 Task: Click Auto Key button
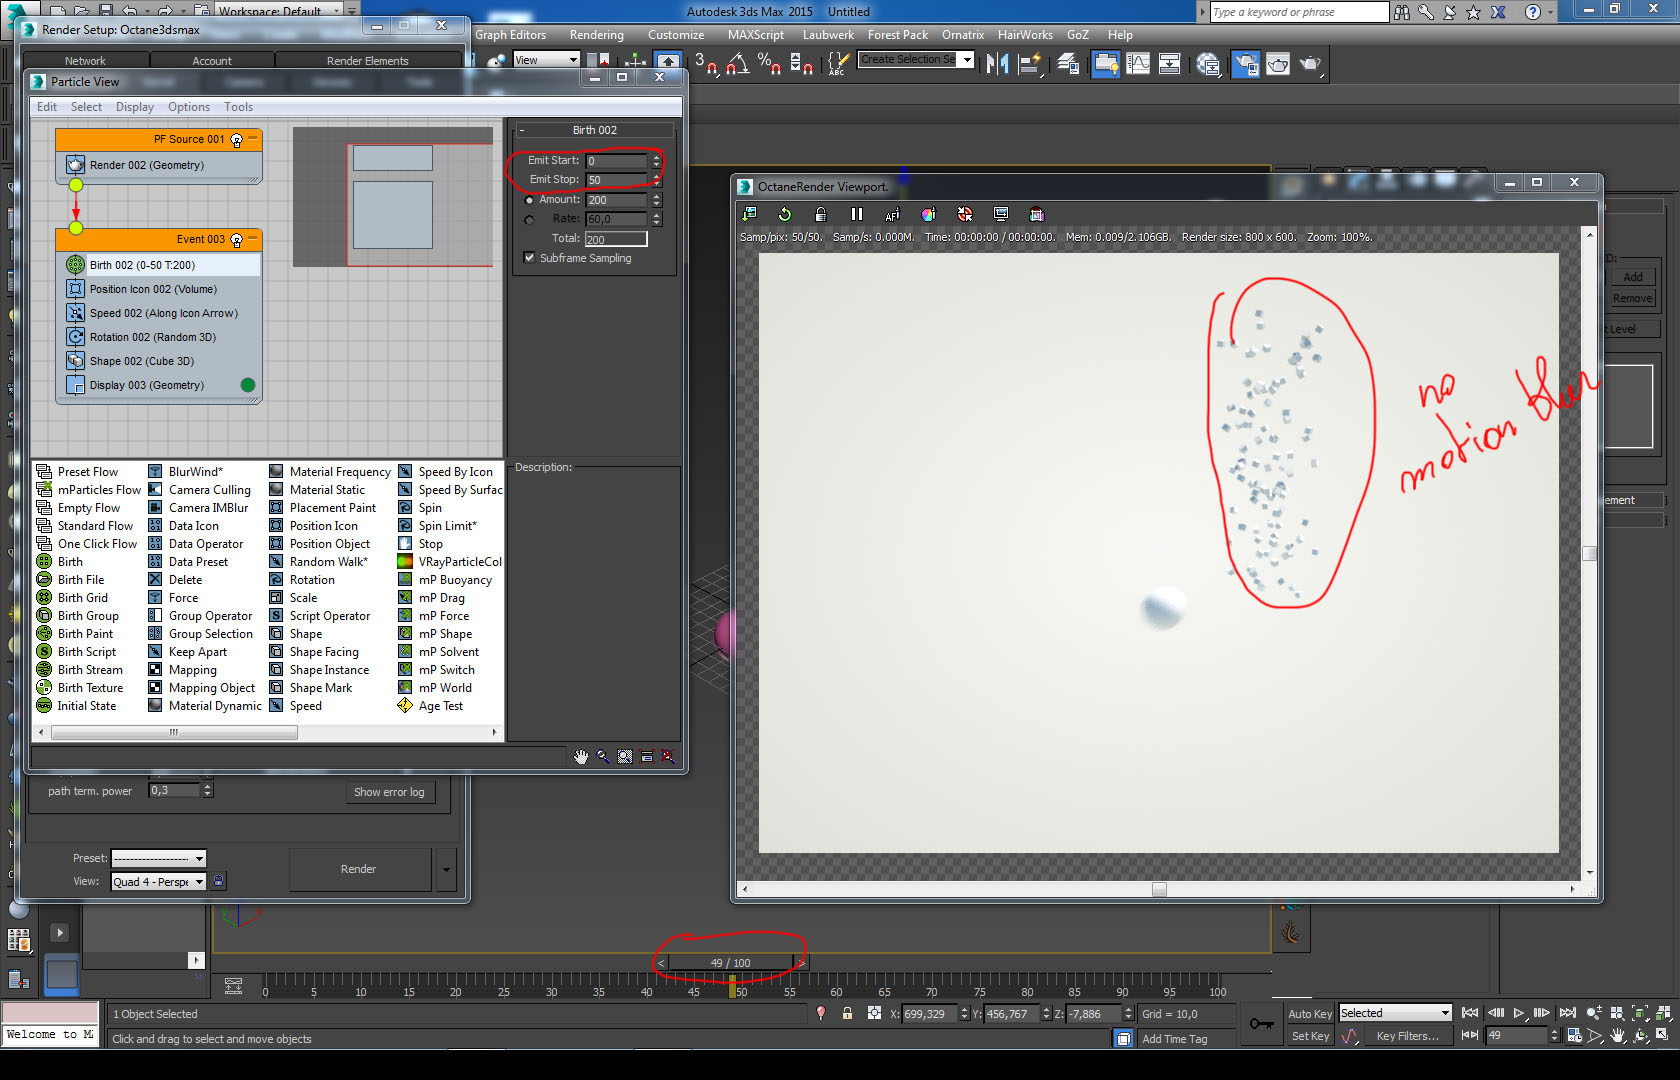(1309, 1013)
